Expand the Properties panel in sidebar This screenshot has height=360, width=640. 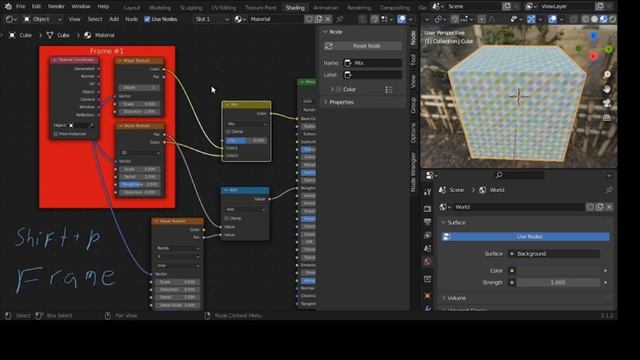click(x=325, y=102)
